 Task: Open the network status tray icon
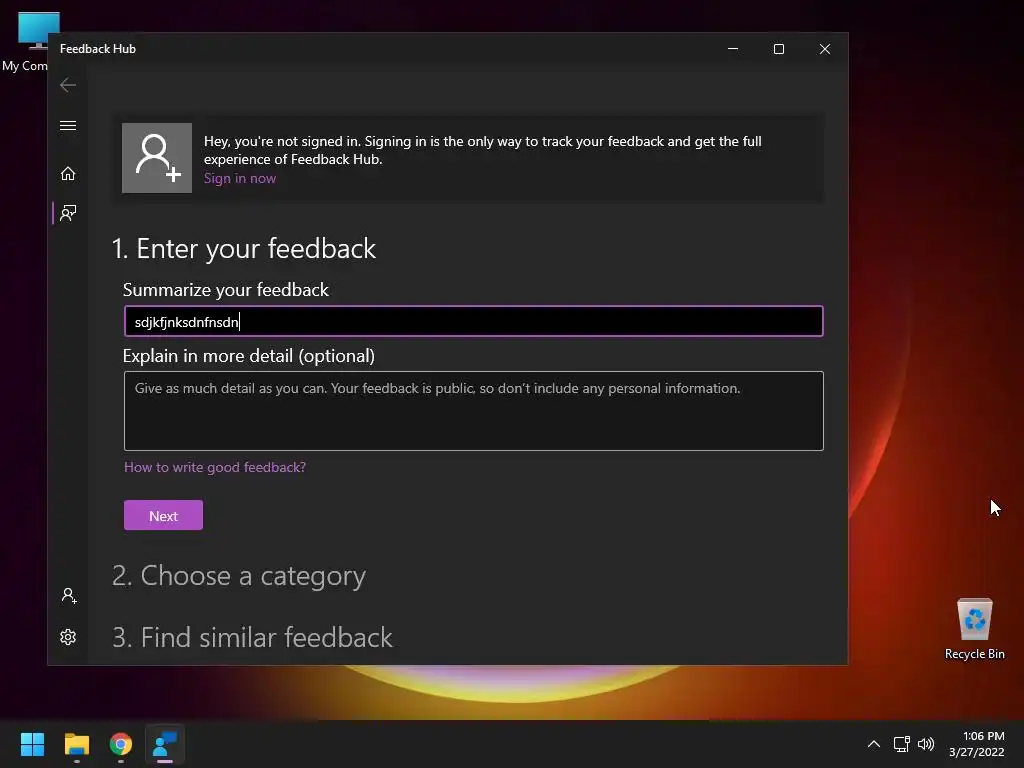pos(902,744)
